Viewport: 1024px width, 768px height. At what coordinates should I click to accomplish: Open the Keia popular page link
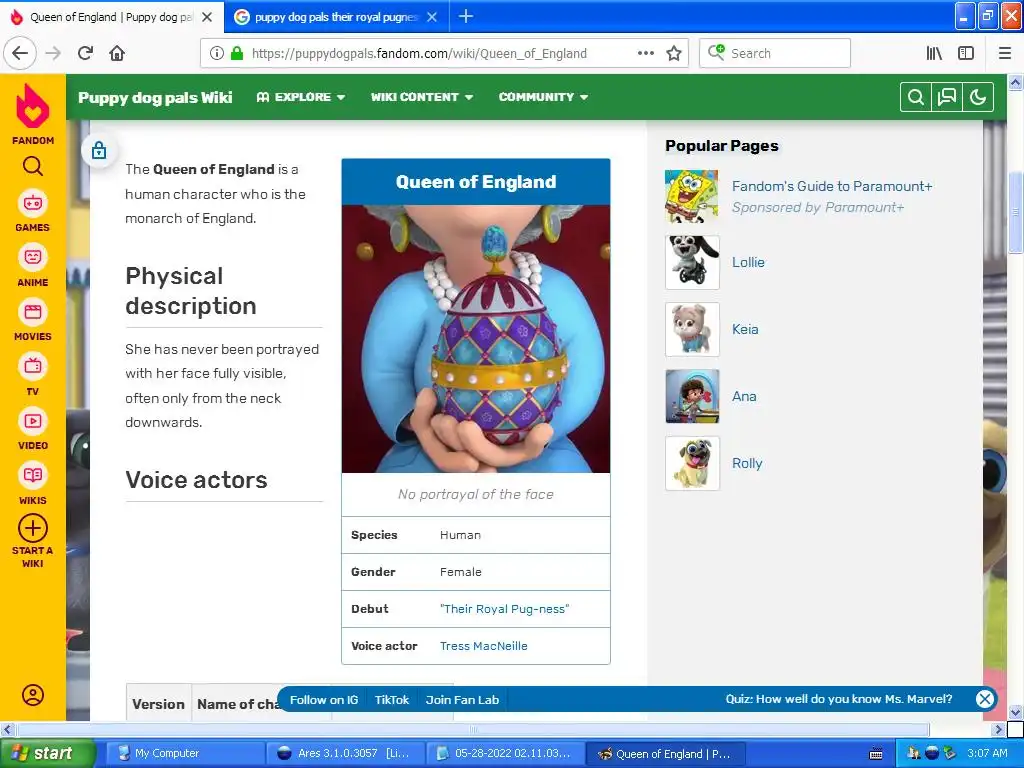745,329
